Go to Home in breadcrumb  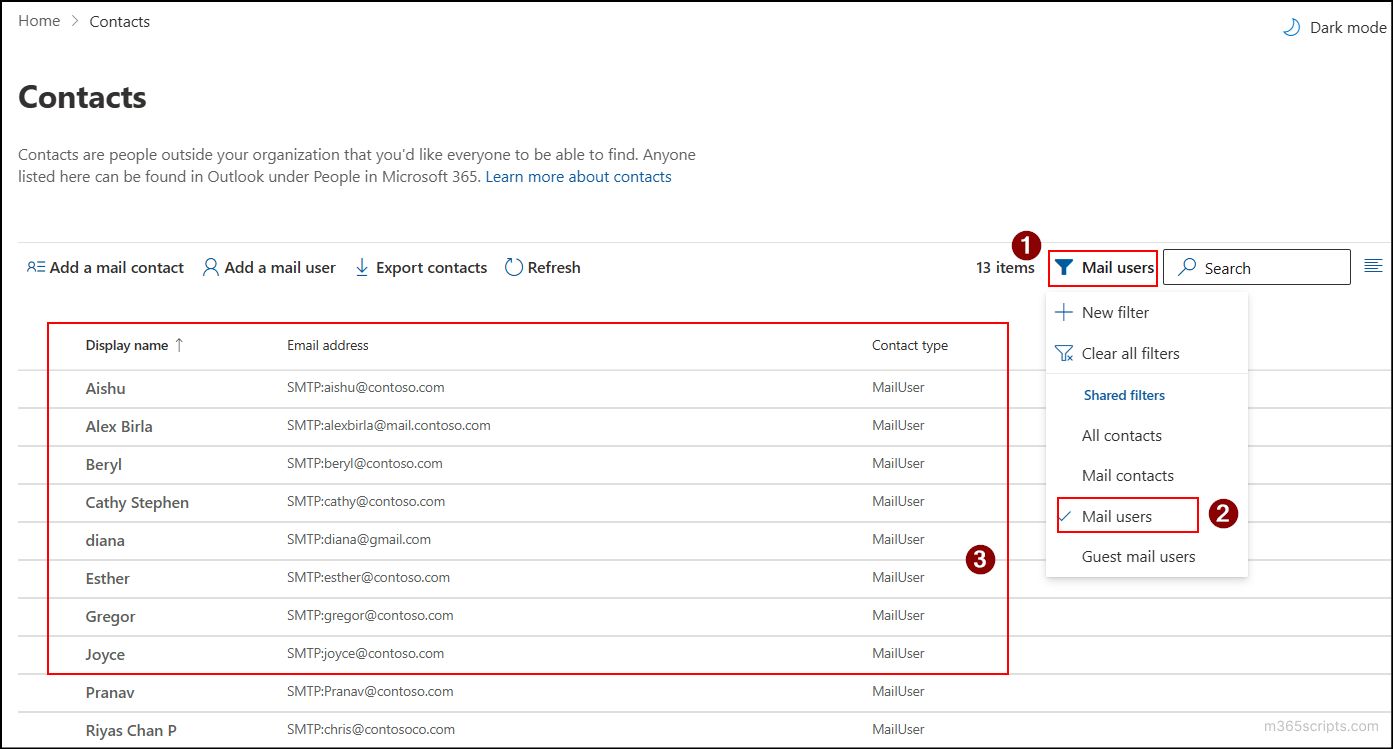coord(39,21)
